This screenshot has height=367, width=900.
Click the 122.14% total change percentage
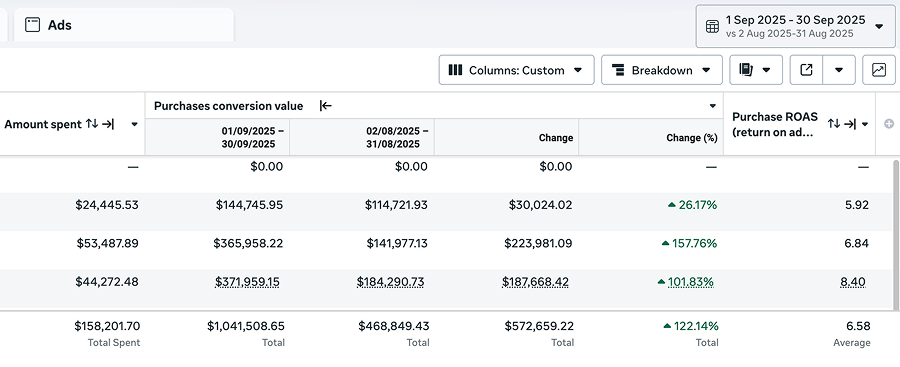coord(696,326)
